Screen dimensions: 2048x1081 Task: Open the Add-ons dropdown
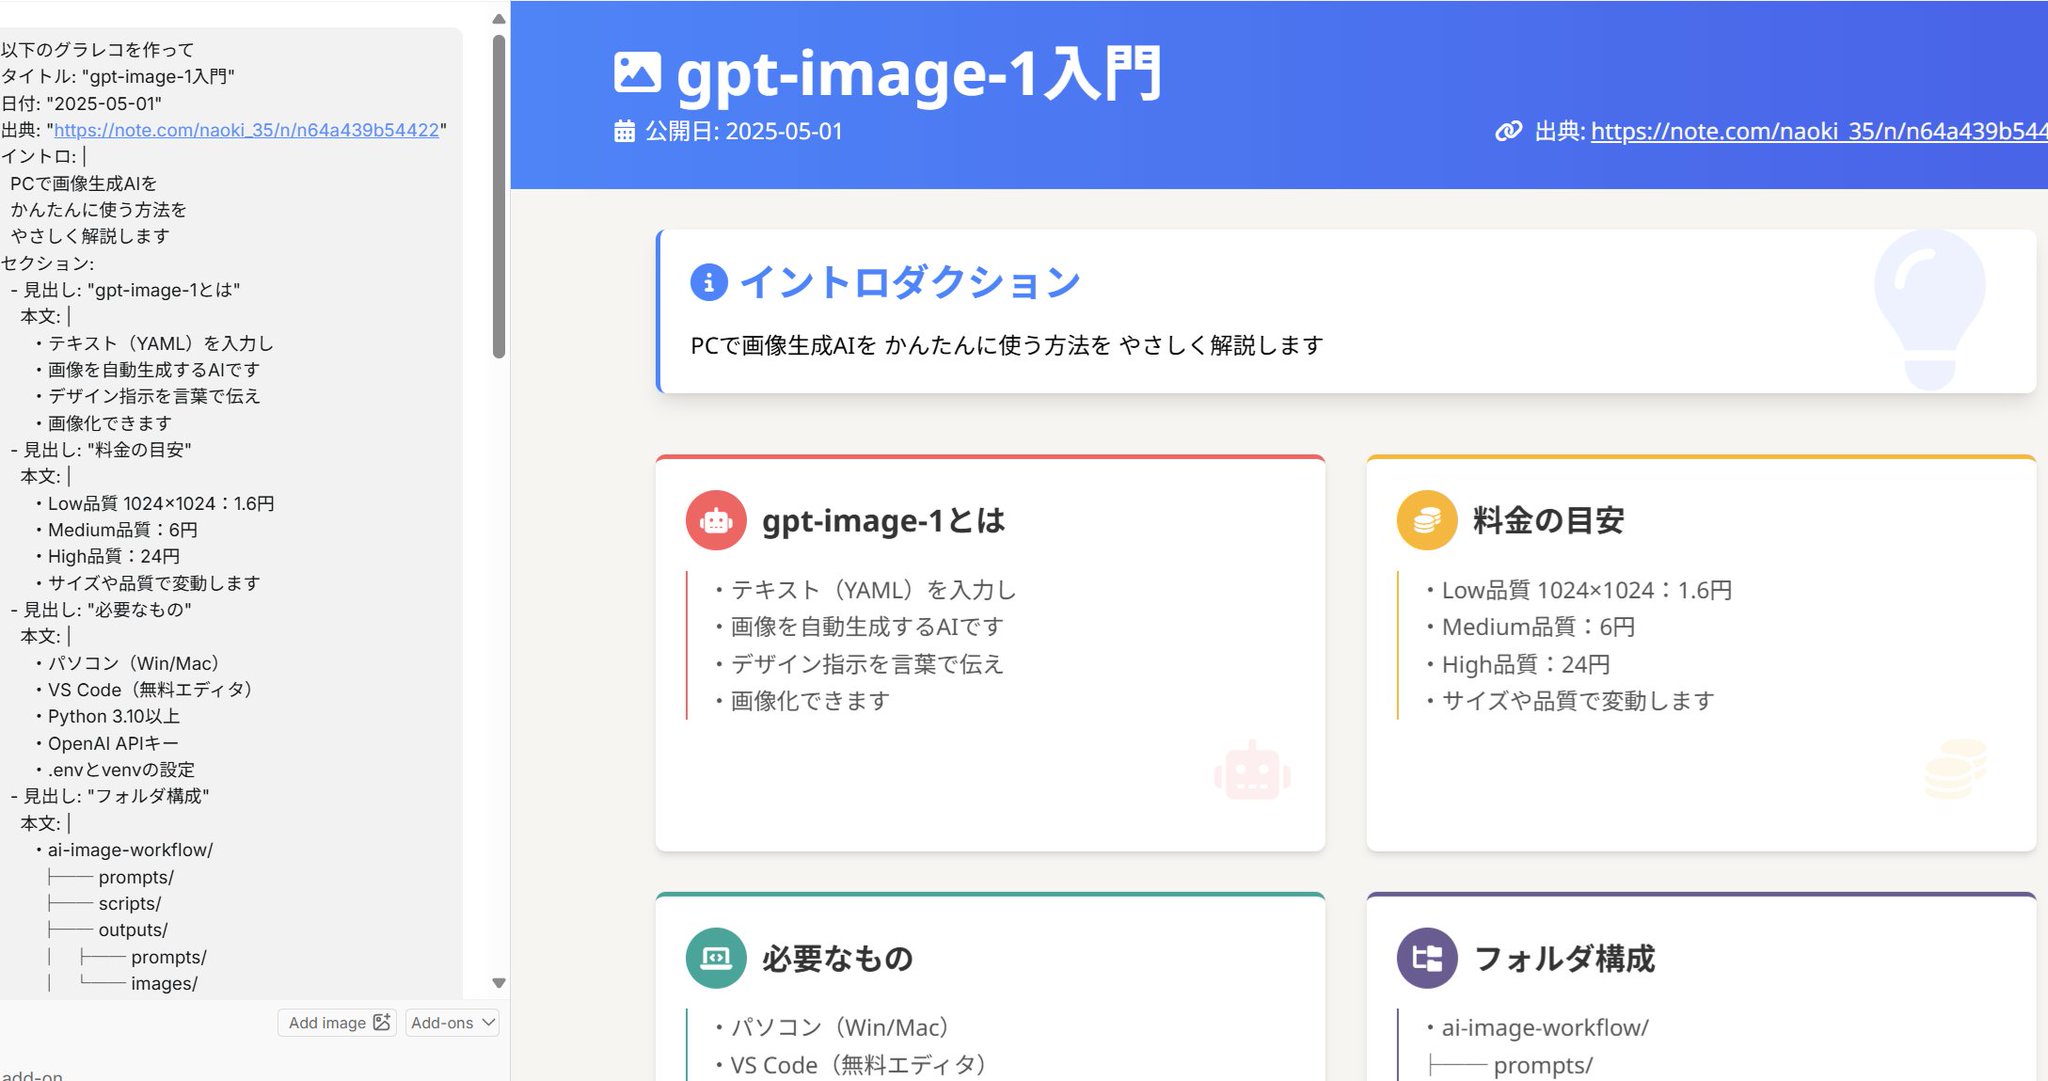[453, 1023]
